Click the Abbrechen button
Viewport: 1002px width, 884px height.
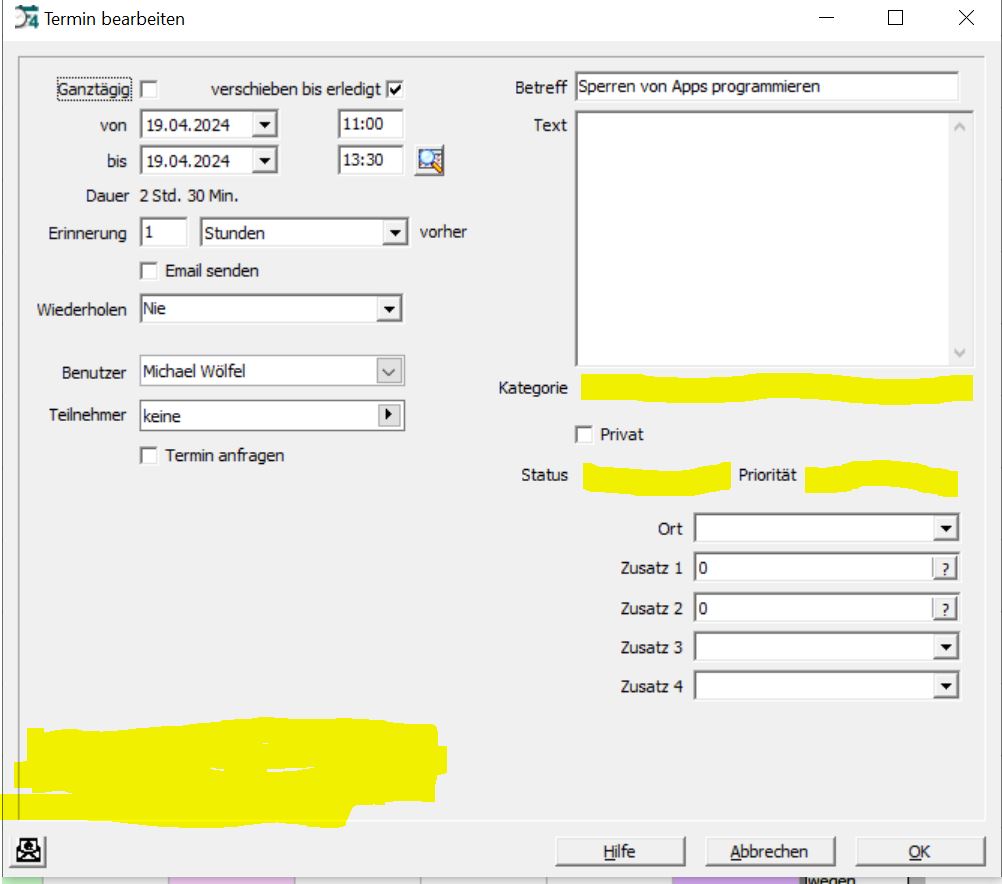[x=769, y=851]
